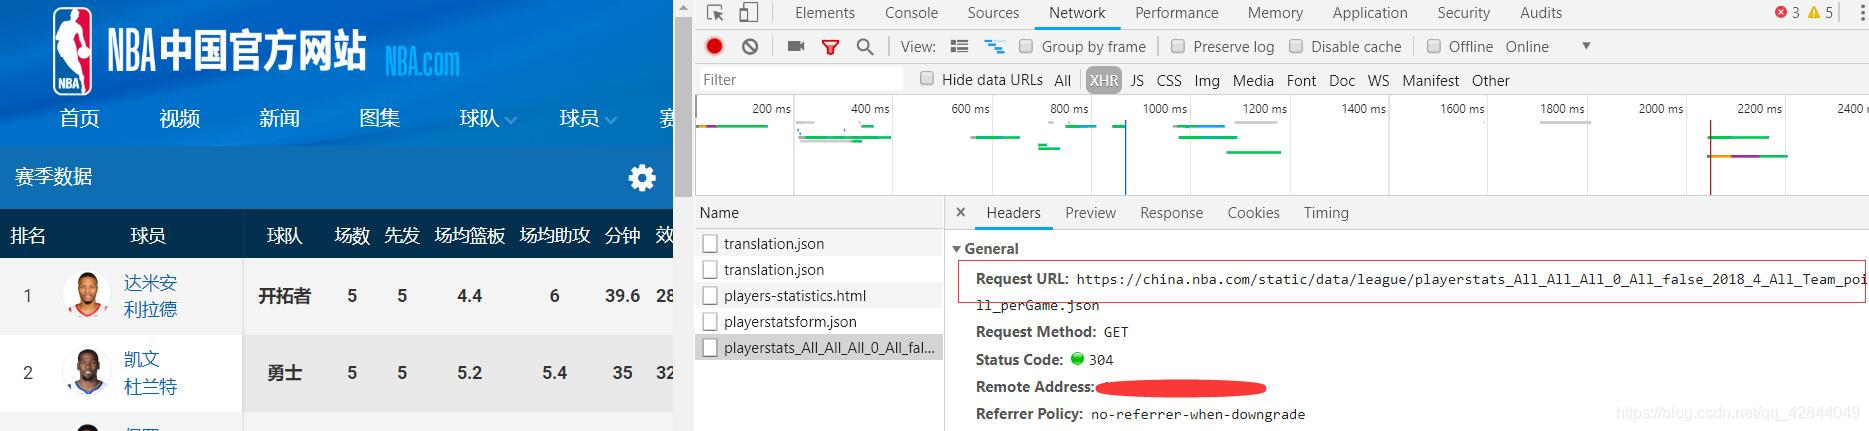Open the Timing tab of request
Image resolution: width=1869 pixels, height=431 pixels.
coord(1326,212)
